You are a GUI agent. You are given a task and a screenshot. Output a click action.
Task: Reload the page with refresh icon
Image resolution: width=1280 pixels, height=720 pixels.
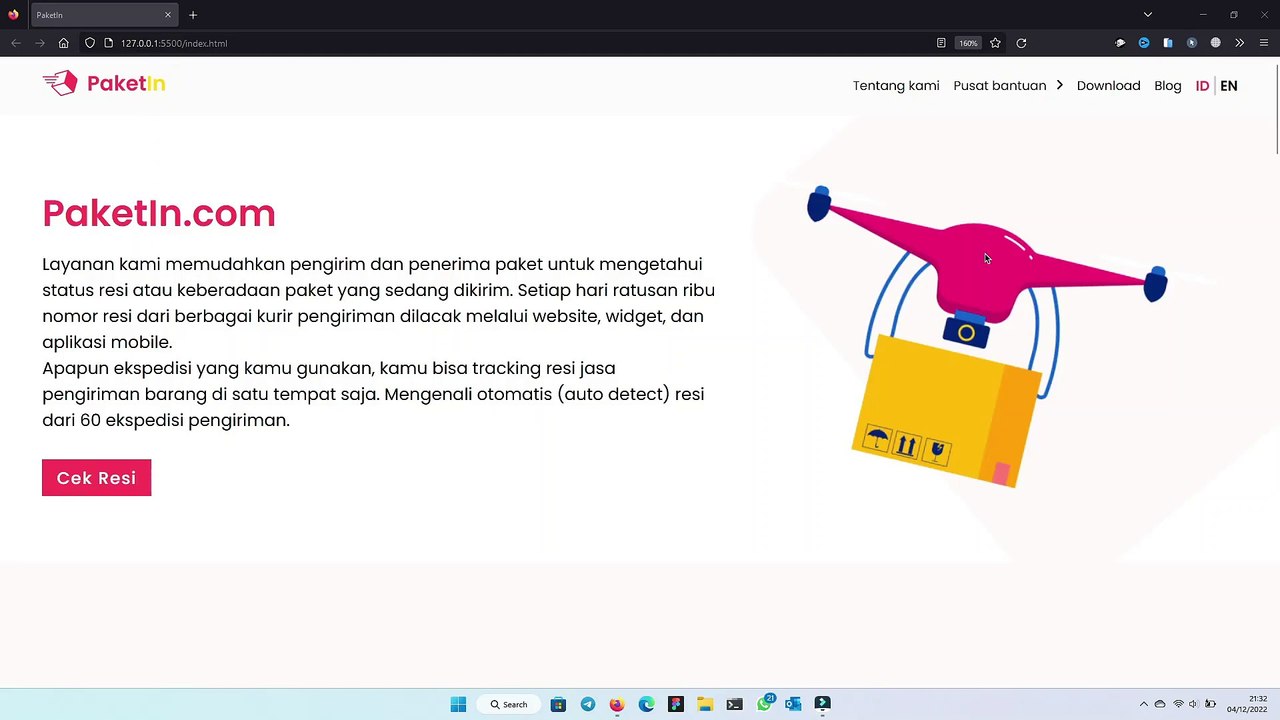(x=1021, y=43)
